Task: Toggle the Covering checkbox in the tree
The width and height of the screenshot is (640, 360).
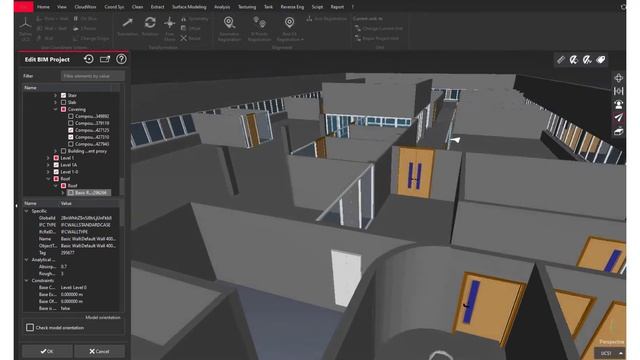Action: (63, 109)
